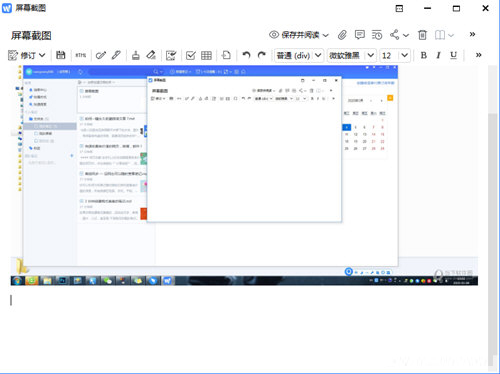Click the vertical scrollbar on the right
The image size is (500, 374).
493,240
